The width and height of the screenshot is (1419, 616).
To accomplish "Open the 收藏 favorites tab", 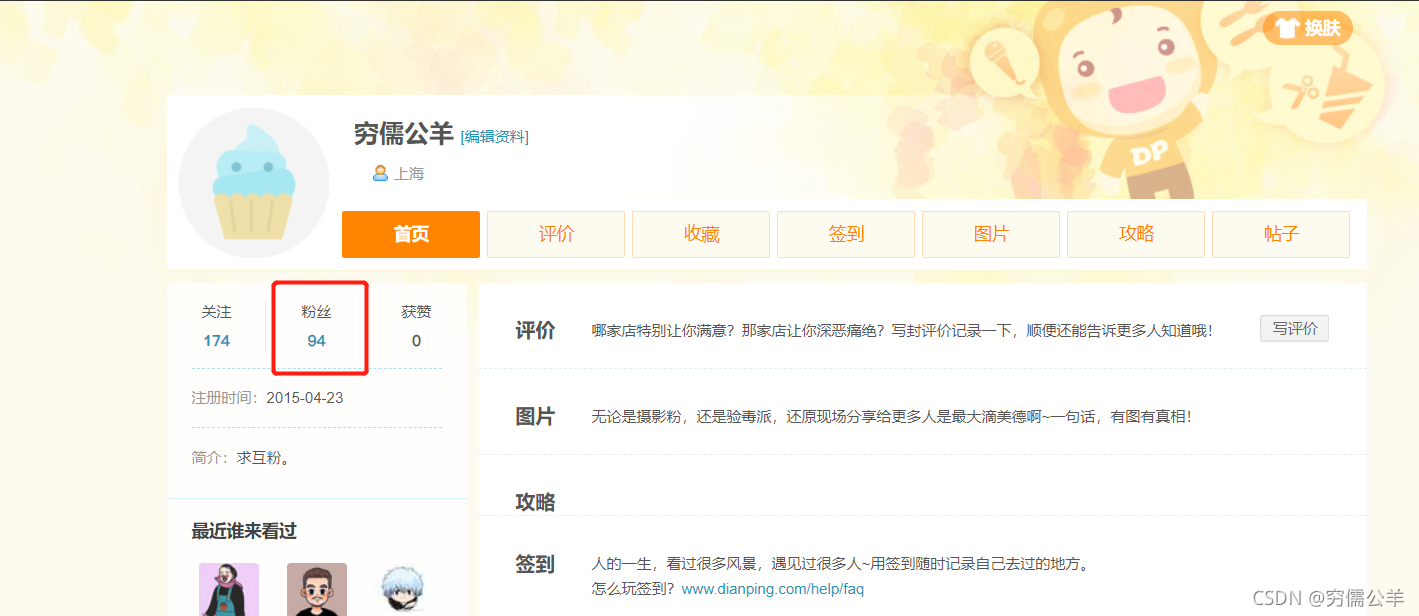I will tap(701, 234).
